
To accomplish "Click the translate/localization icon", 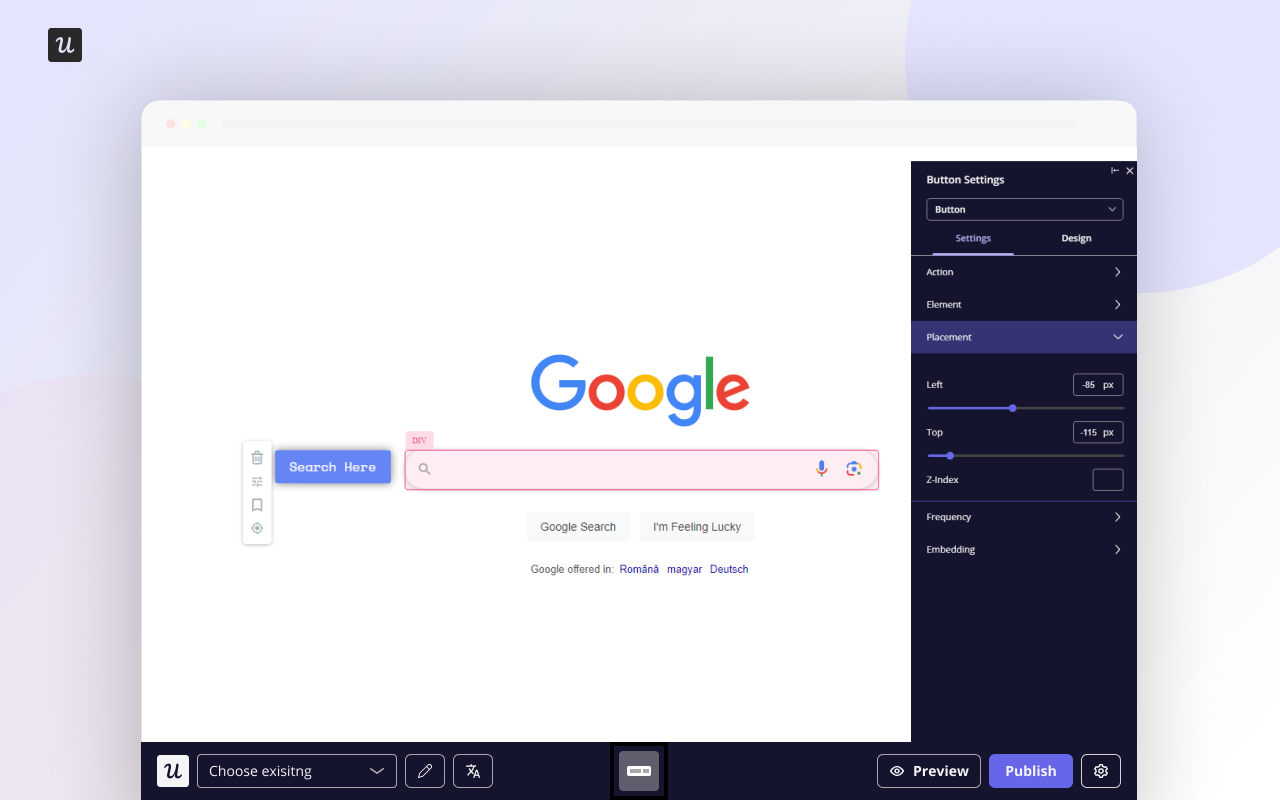I will tap(472, 770).
